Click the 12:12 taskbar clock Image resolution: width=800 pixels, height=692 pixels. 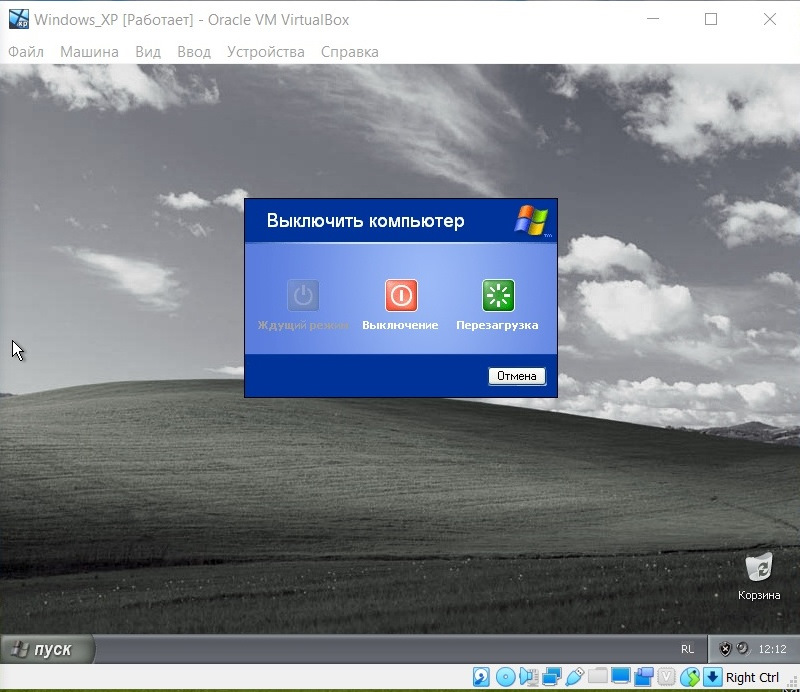coord(772,649)
